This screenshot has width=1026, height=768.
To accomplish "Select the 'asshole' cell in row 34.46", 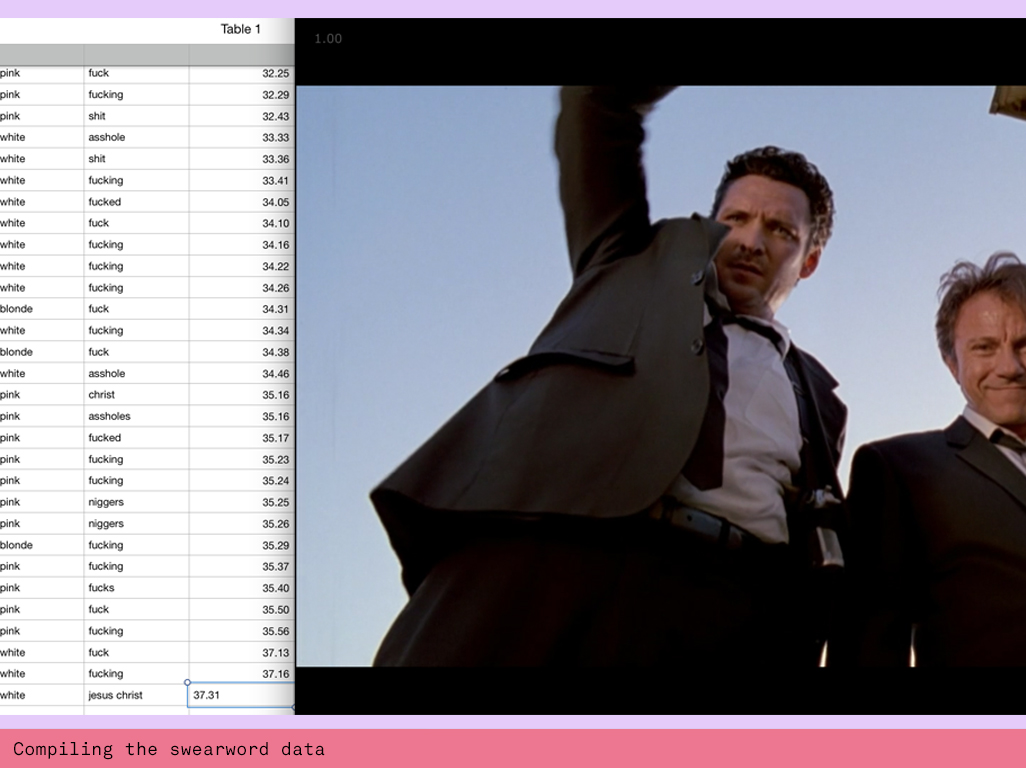I will click(x=136, y=374).
